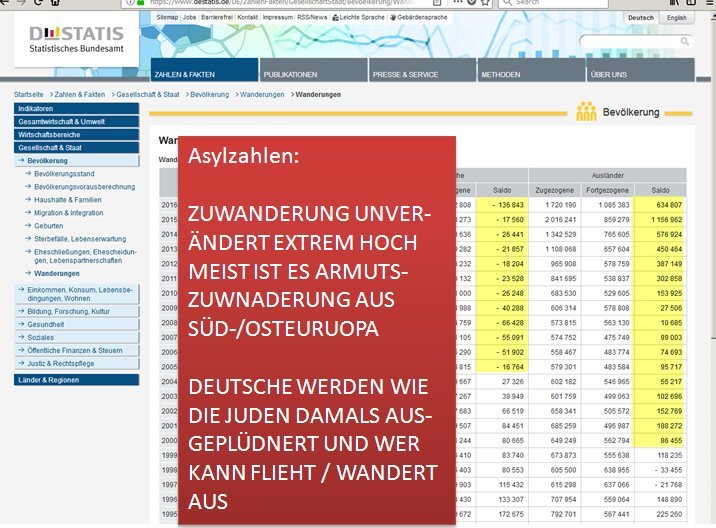Click the site search magnifier icon
Image resolution: width=716 pixels, height=528 pixels.
point(684,42)
